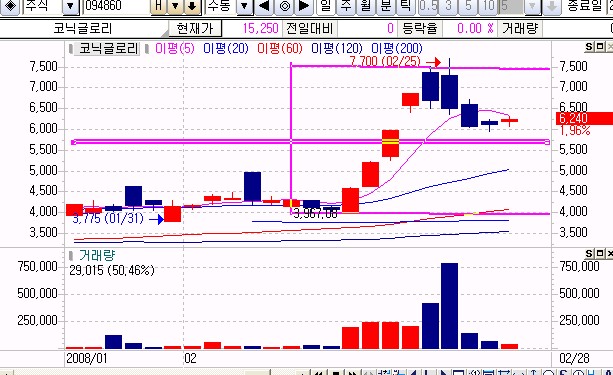This screenshot has height=375, width=613.
Task: Click the S icon on price chart pane
Action: point(589,47)
